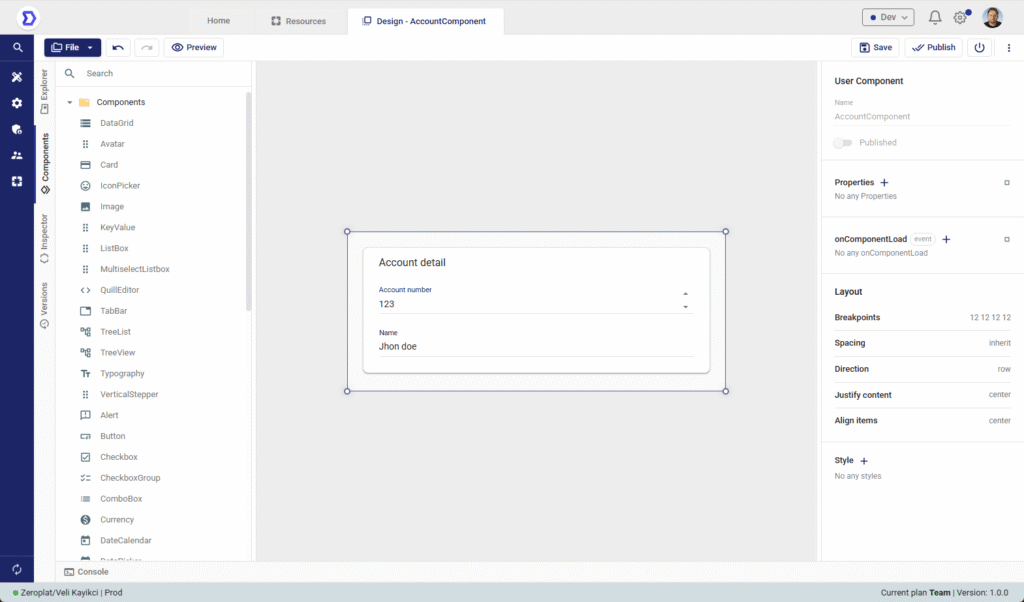Viewport: 1024px width, 602px height.
Task: Collapse the Components tree folder
Action: [x=70, y=103]
